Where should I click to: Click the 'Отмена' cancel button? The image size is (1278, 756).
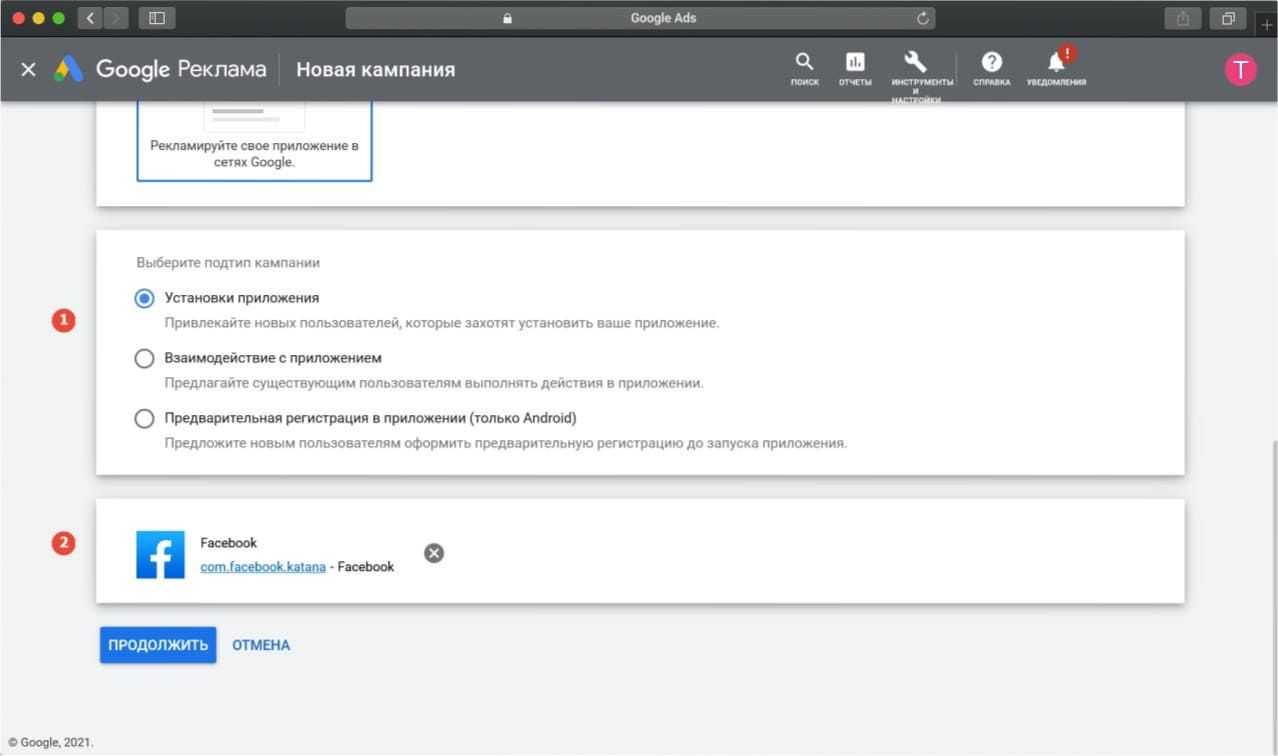(x=261, y=645)
